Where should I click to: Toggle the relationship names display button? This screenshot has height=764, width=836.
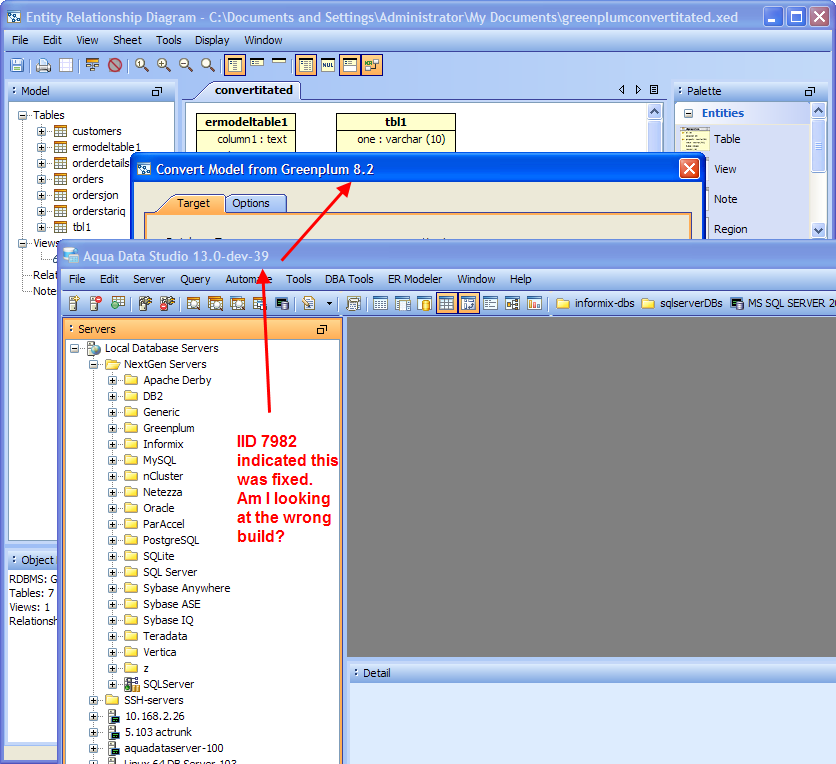click(x=372, y=65)
